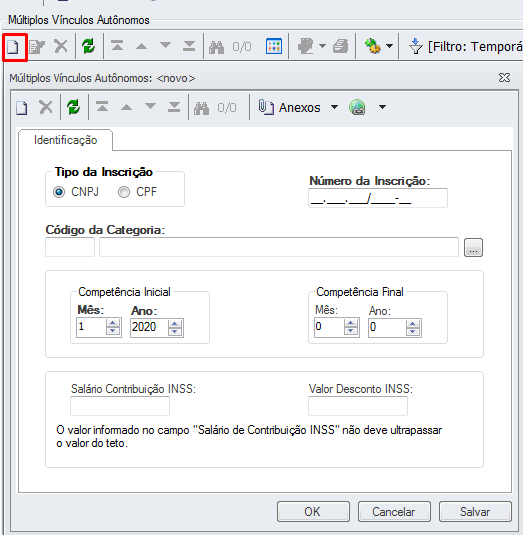Increase Competência Inicial Ano value

175,323
